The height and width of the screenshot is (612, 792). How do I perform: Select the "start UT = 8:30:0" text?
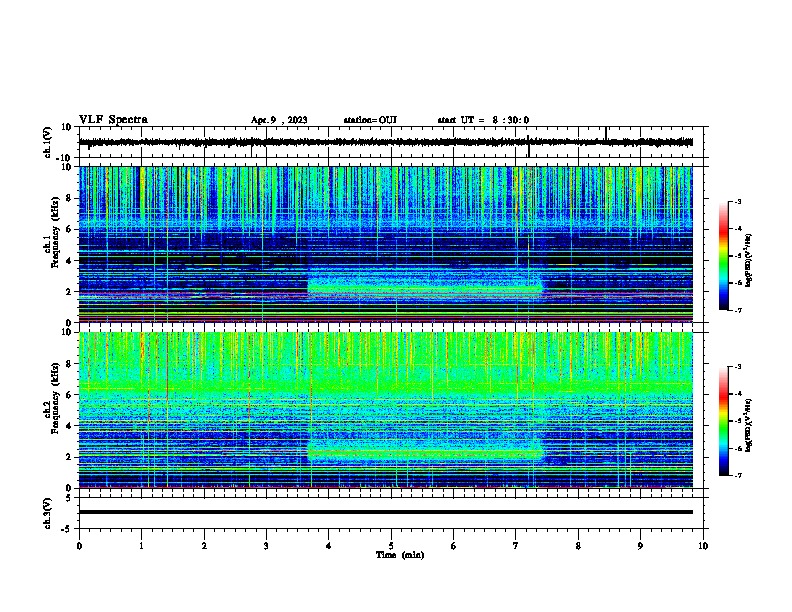click(x=483, y=120)
